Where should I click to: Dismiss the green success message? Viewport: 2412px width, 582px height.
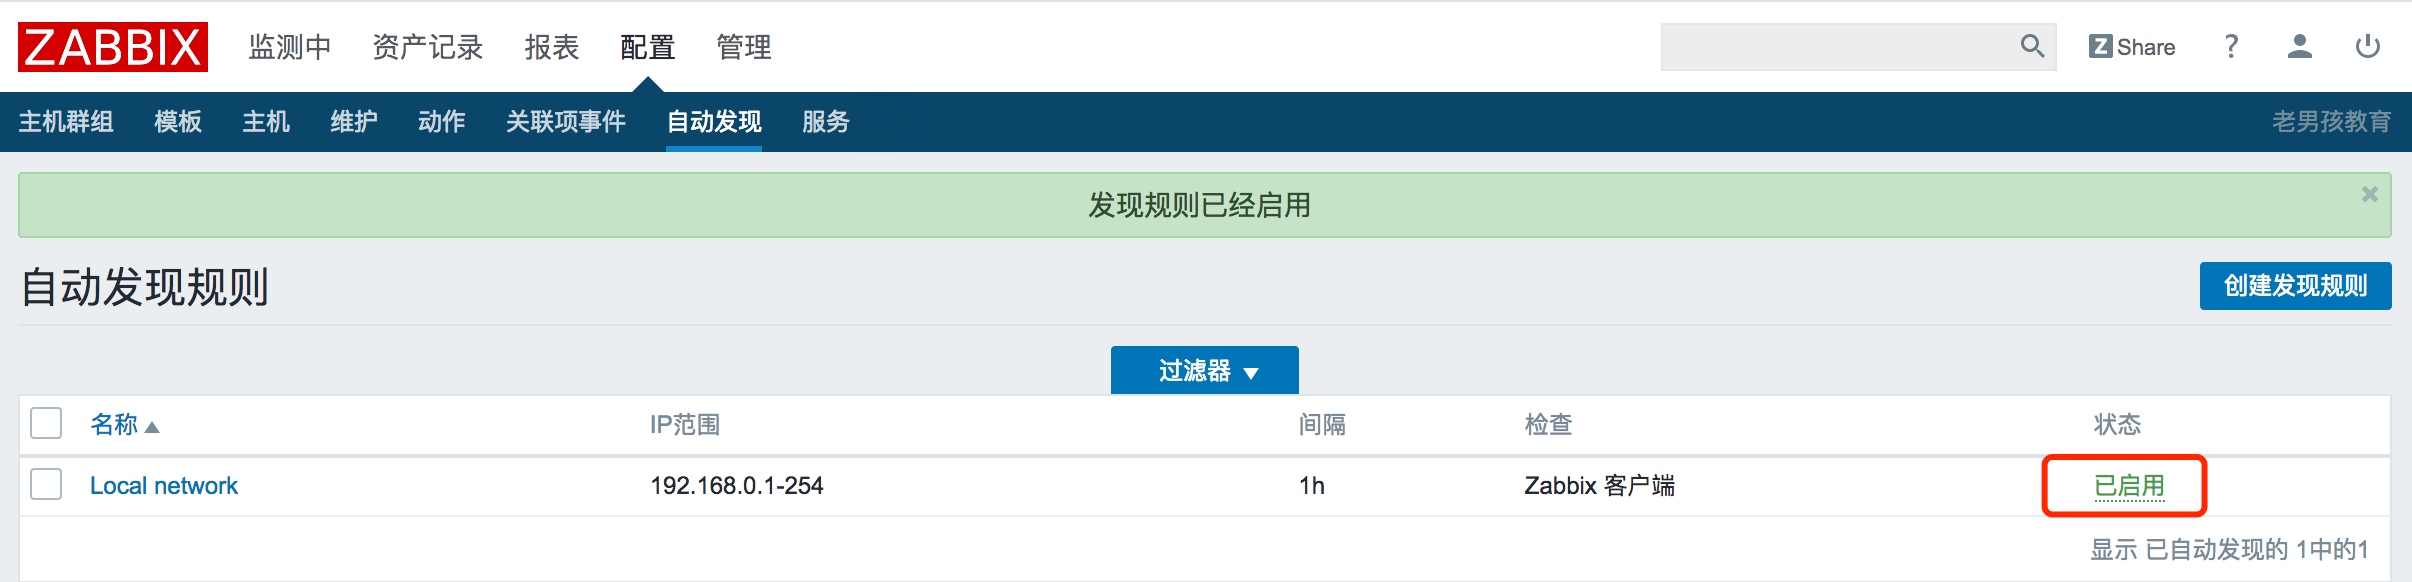[2369, 194]
